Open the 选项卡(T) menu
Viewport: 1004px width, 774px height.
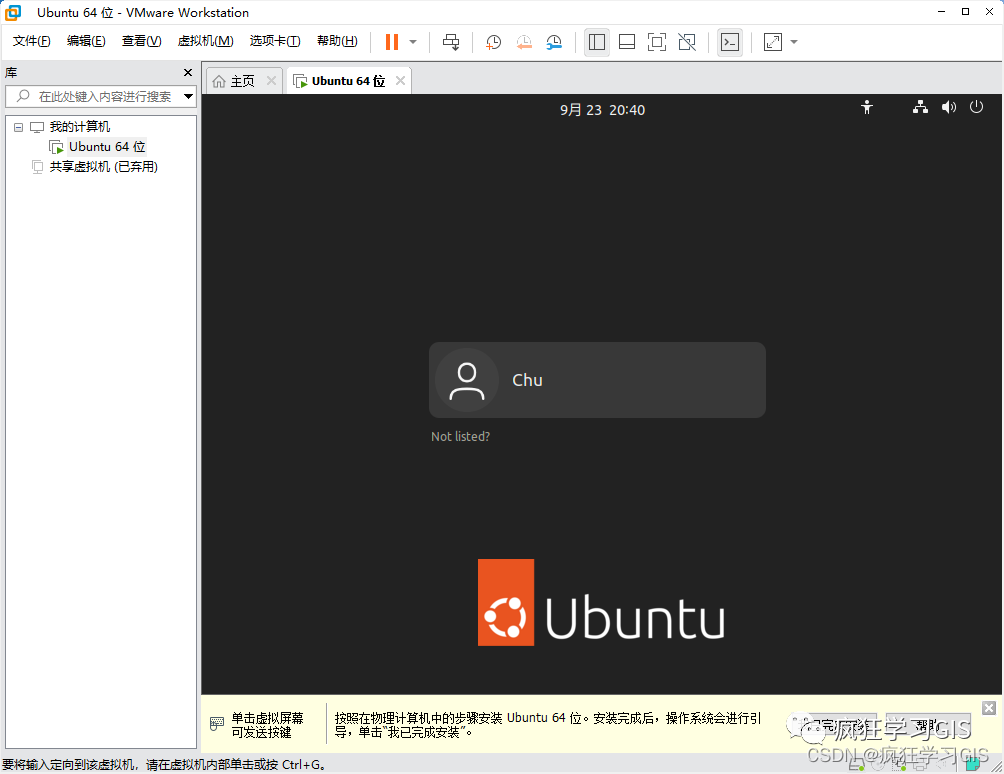[x=275, y=41]
